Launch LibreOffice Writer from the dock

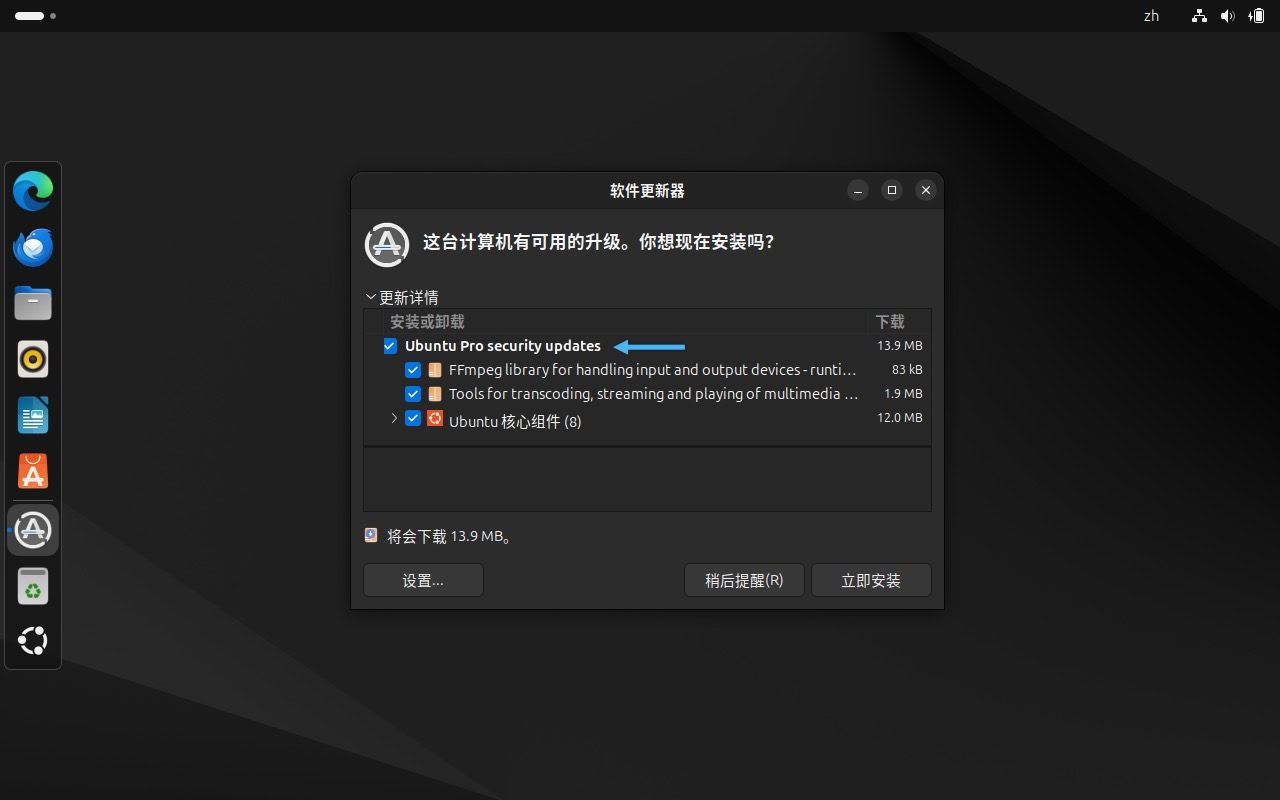[33, 414]
